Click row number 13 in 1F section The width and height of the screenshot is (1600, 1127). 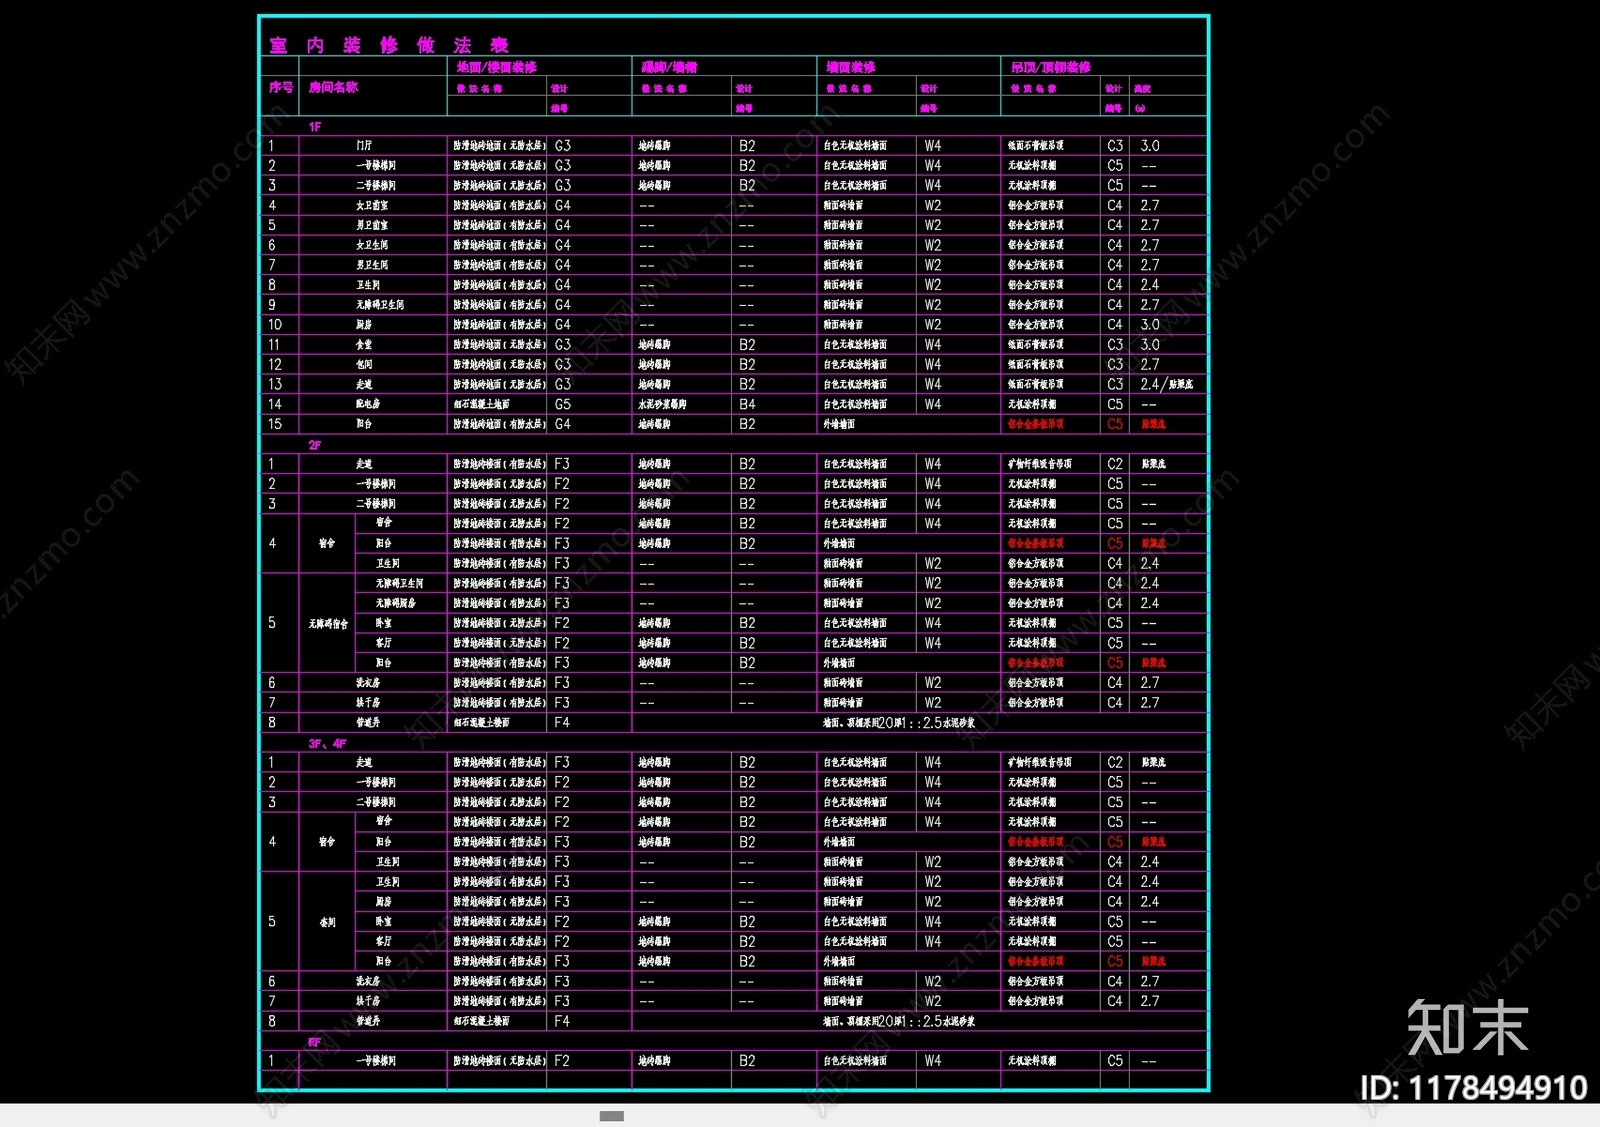[x=275, y=384]
